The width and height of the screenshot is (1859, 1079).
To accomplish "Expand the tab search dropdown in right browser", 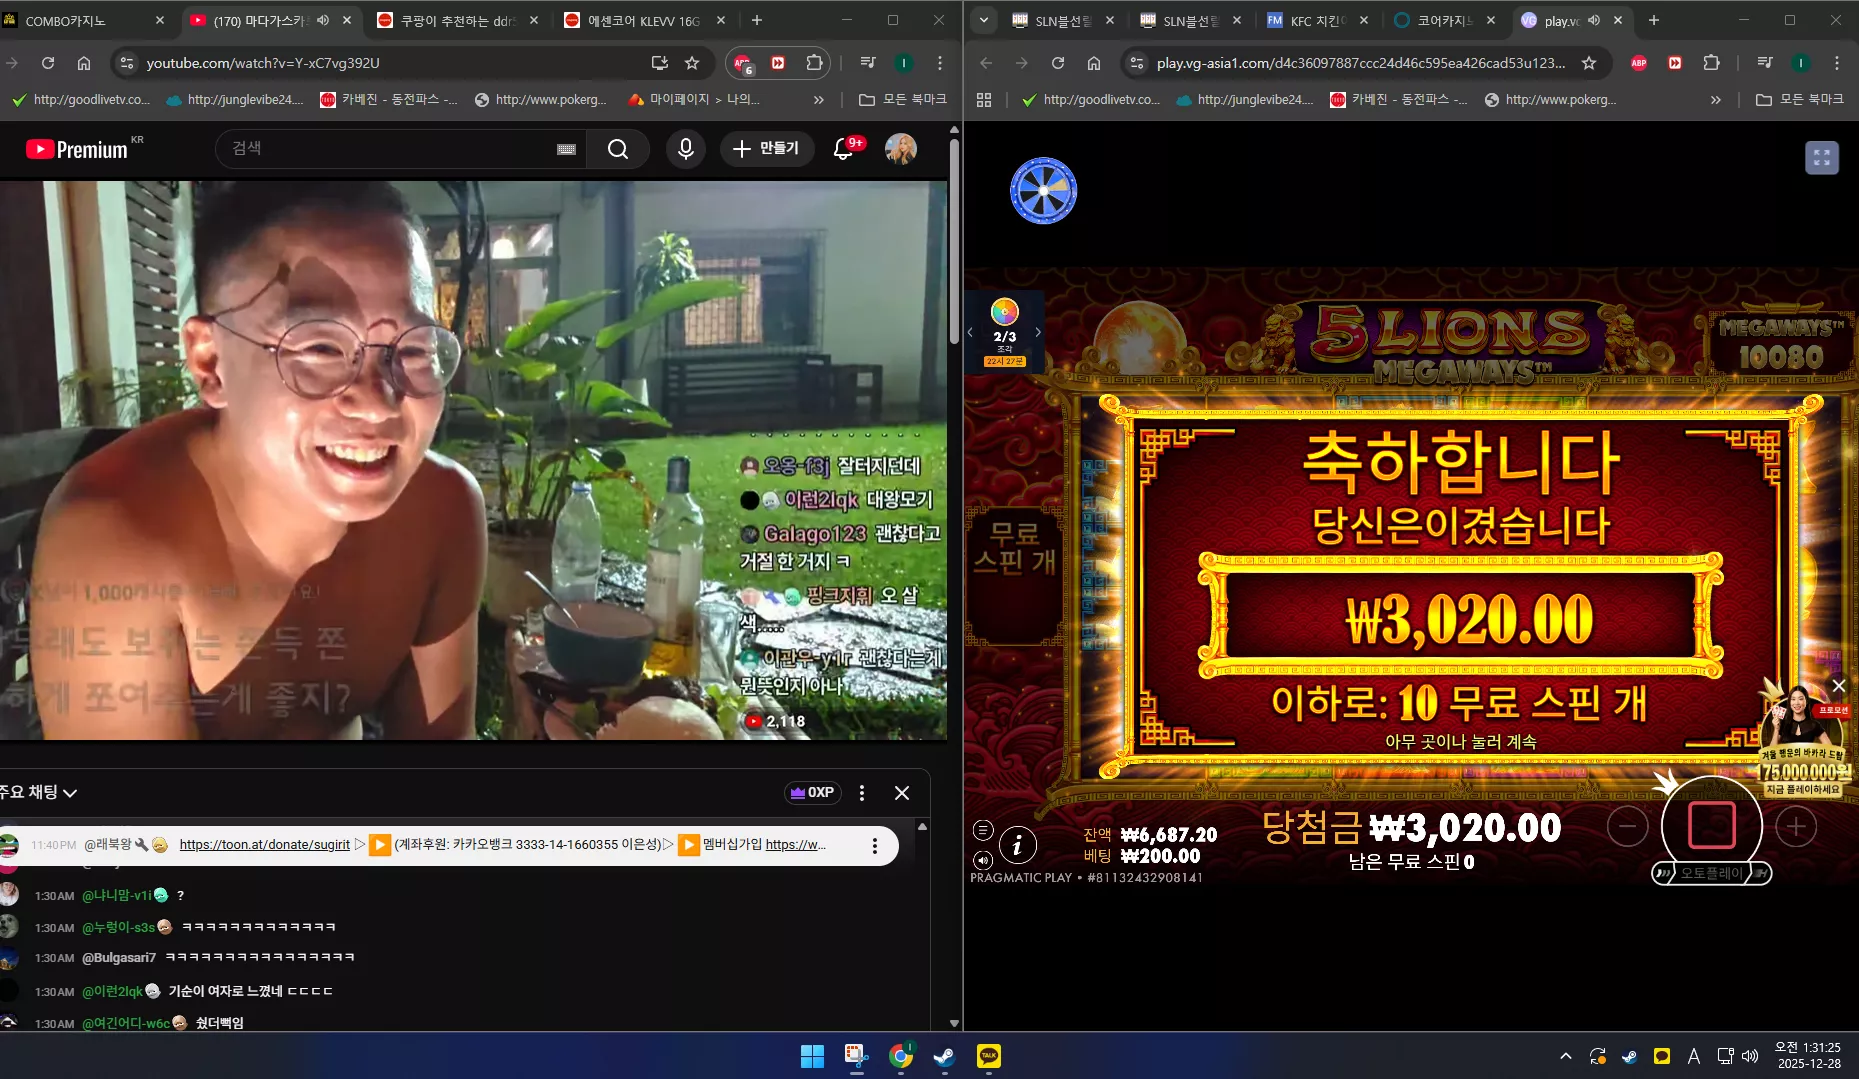I will (984, 20).
